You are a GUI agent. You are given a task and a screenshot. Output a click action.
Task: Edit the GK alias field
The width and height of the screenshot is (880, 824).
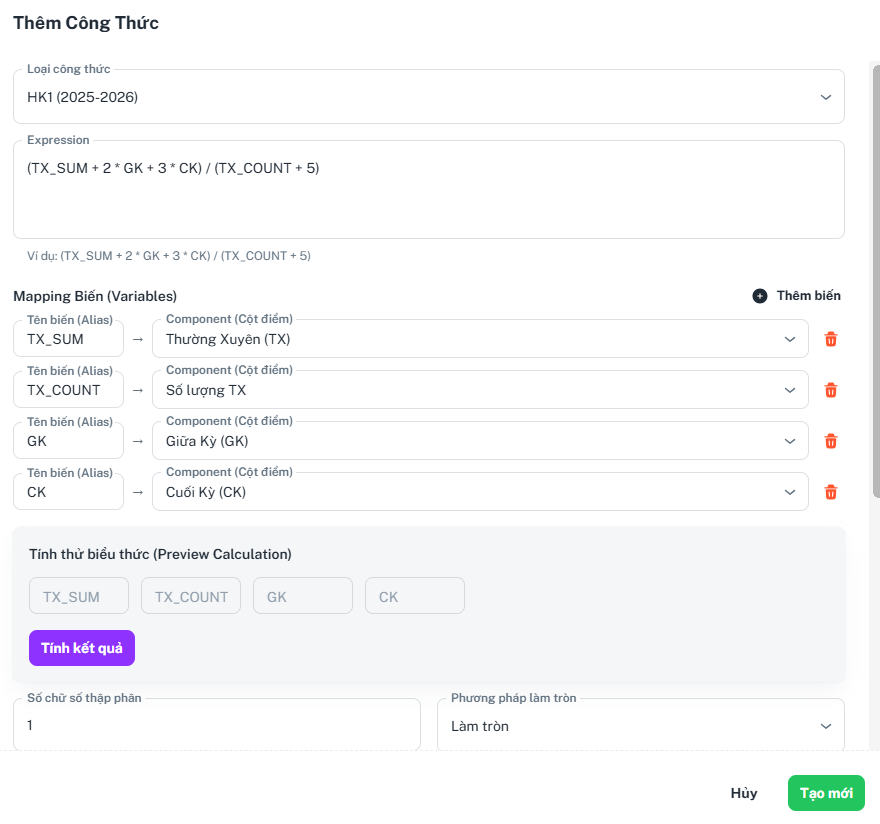68,441
